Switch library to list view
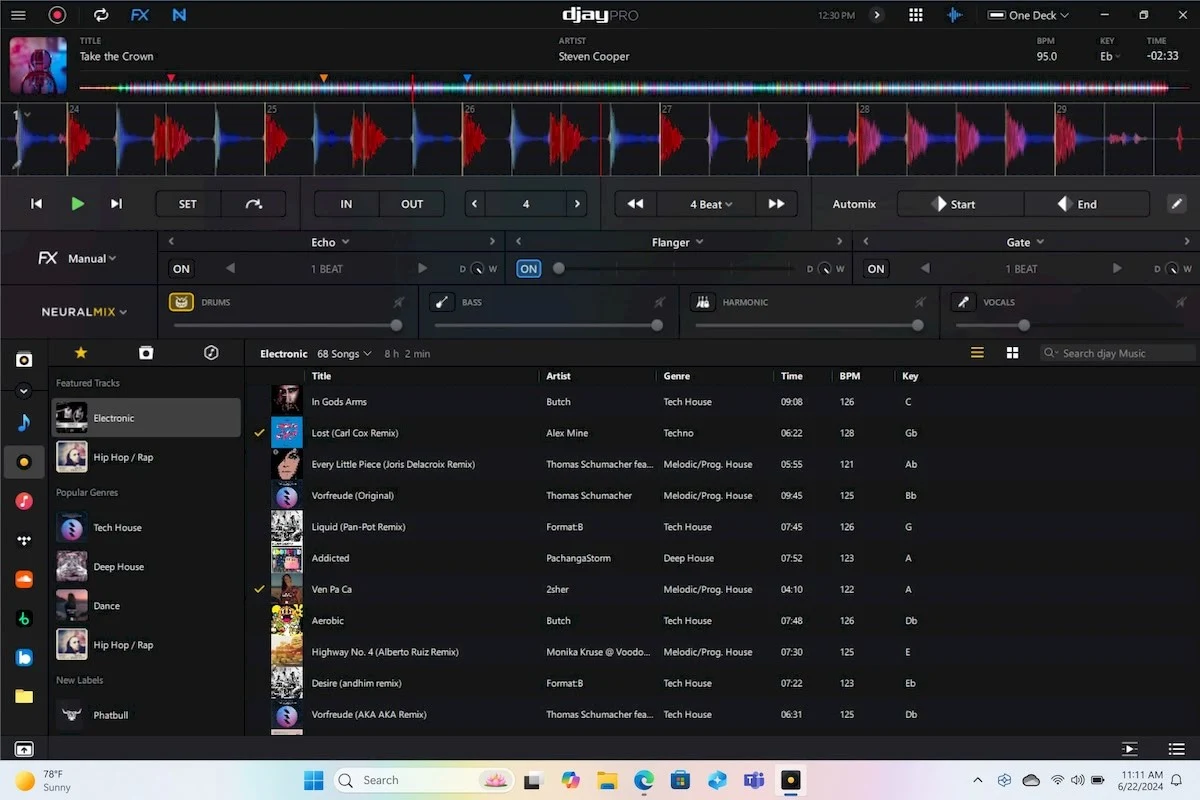The image size is (1200, 800). (x=977, y=353)
